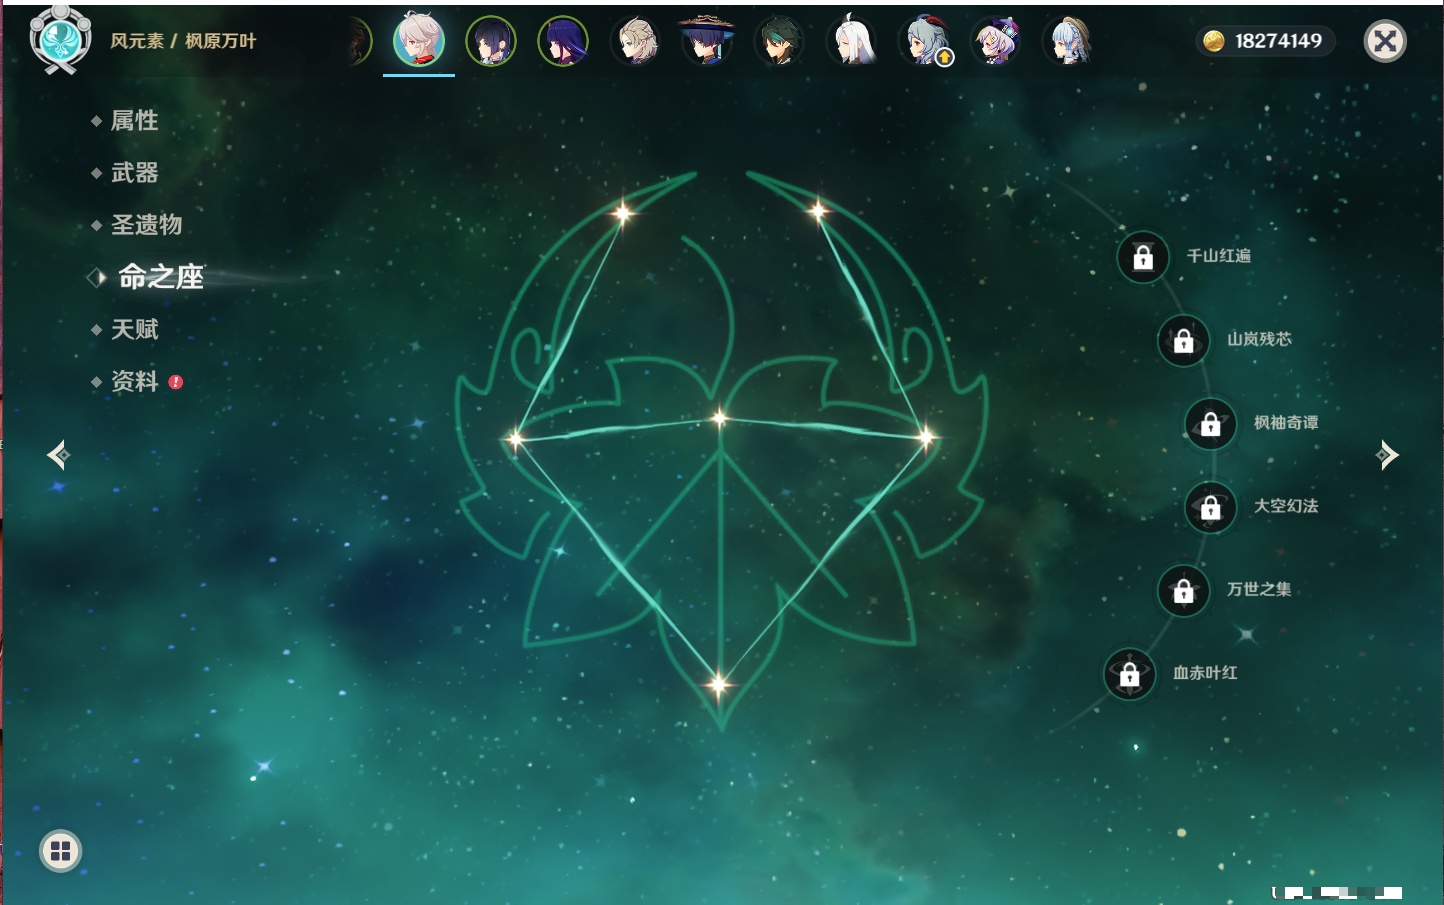Select the 命之座 constellation tab

point(160,277)
